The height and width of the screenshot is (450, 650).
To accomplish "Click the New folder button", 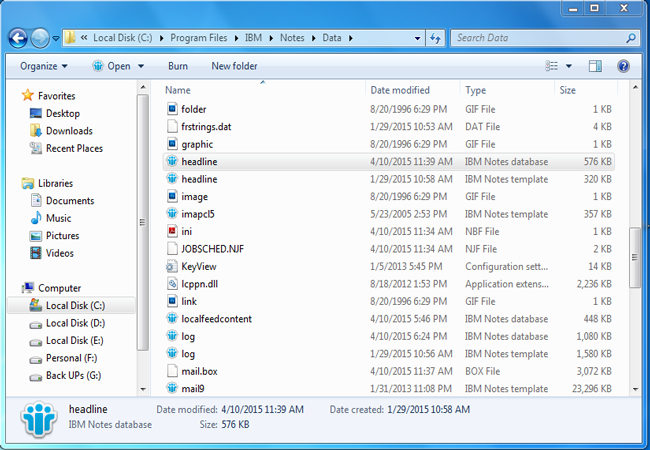I will point(234,66).
